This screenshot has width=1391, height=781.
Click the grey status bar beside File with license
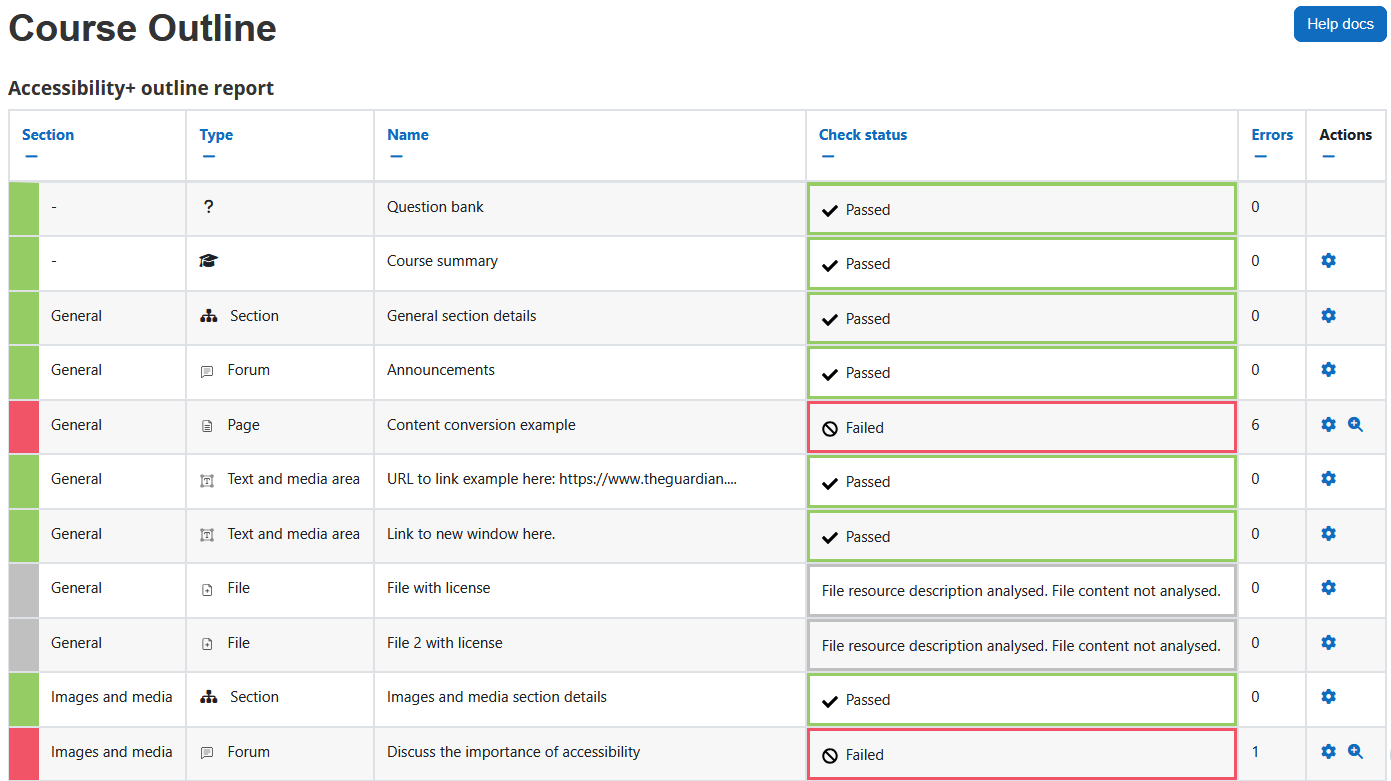pyautogui.click(x=24, y=590)
